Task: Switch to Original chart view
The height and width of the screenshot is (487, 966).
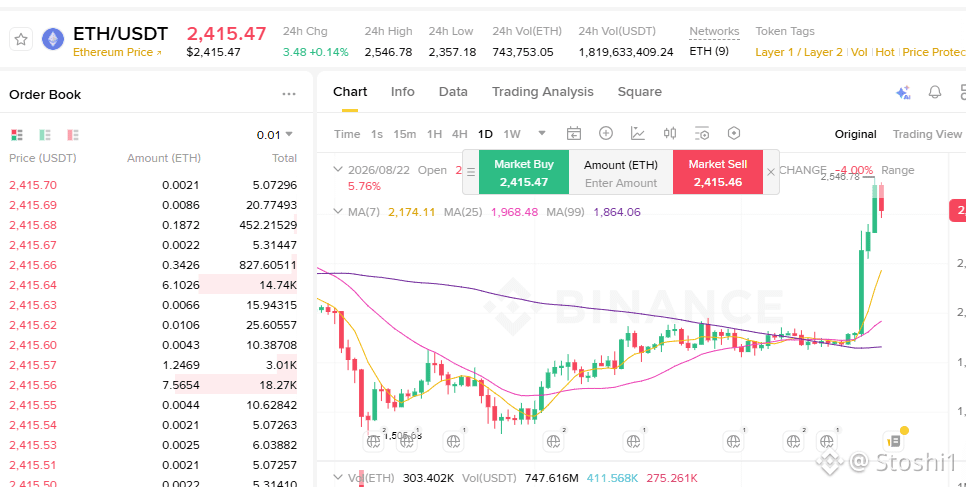Action: (855, 134)
